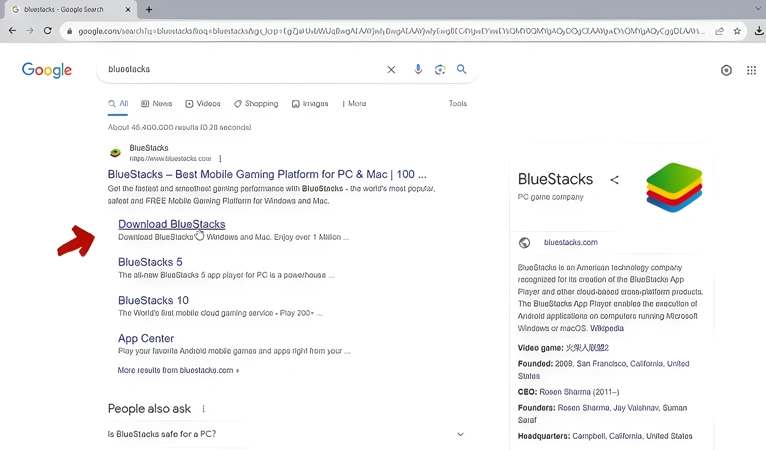
Task: Bookmark page with the star icon
Action: [737, 31]
